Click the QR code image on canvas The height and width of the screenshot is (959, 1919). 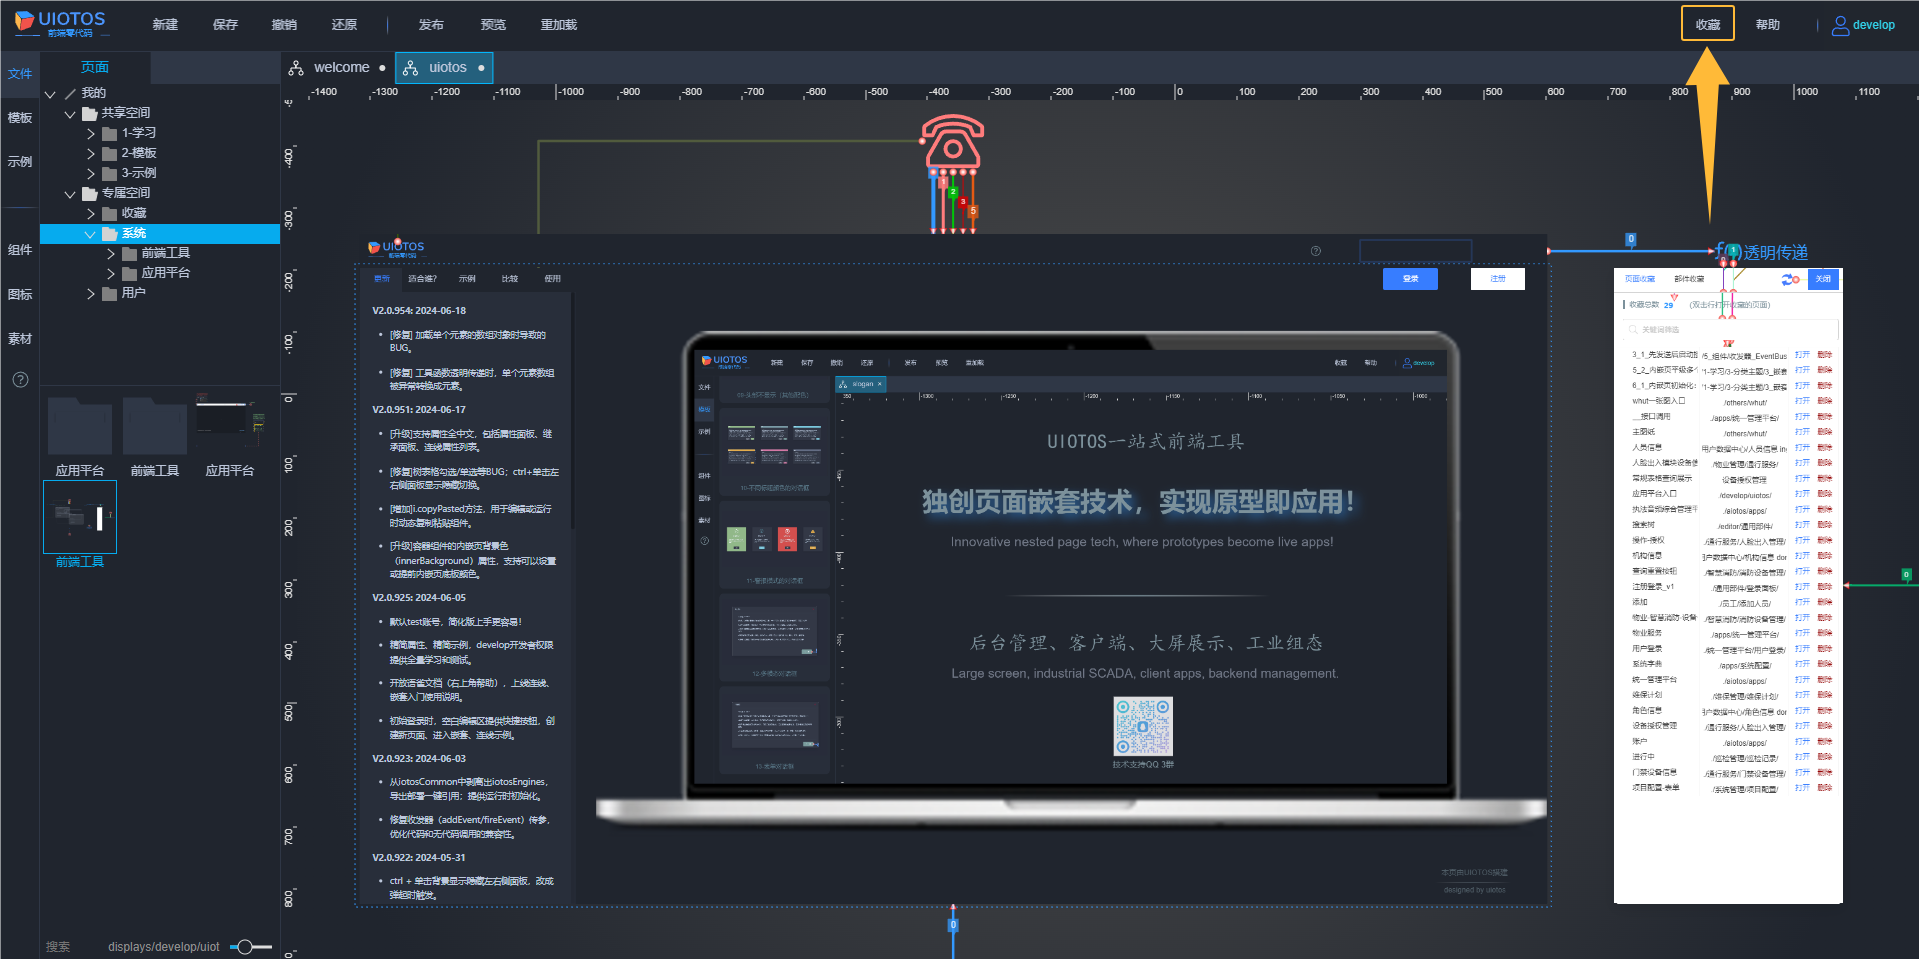coord(1143,727)
